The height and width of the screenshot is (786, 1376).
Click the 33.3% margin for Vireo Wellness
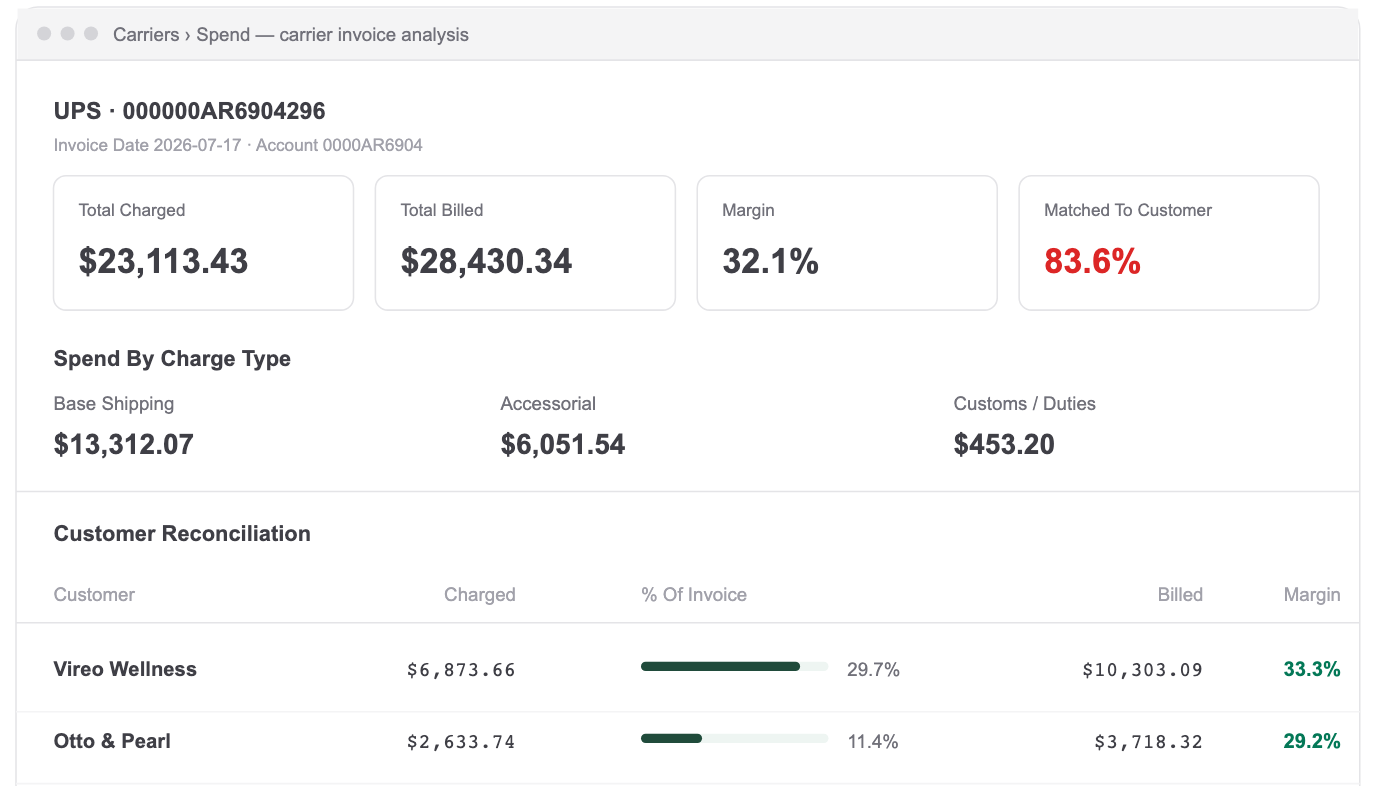pos(1312,669)
